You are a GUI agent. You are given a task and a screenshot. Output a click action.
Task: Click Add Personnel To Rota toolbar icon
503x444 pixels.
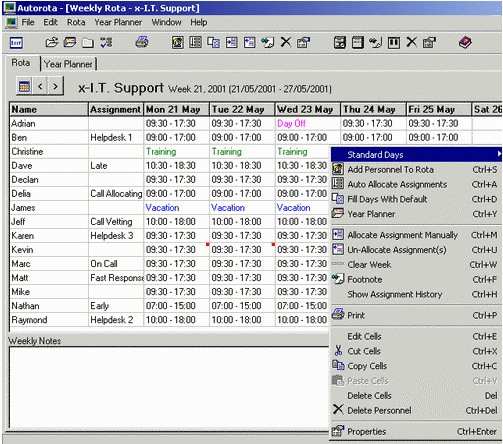coord(178,42)
